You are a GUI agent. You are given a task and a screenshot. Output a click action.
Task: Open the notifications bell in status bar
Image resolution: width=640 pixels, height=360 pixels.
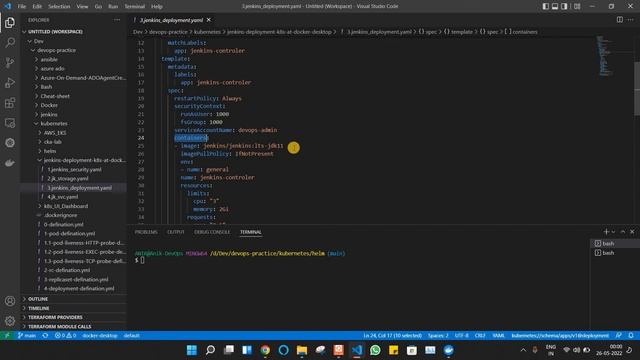click(631, 336)
